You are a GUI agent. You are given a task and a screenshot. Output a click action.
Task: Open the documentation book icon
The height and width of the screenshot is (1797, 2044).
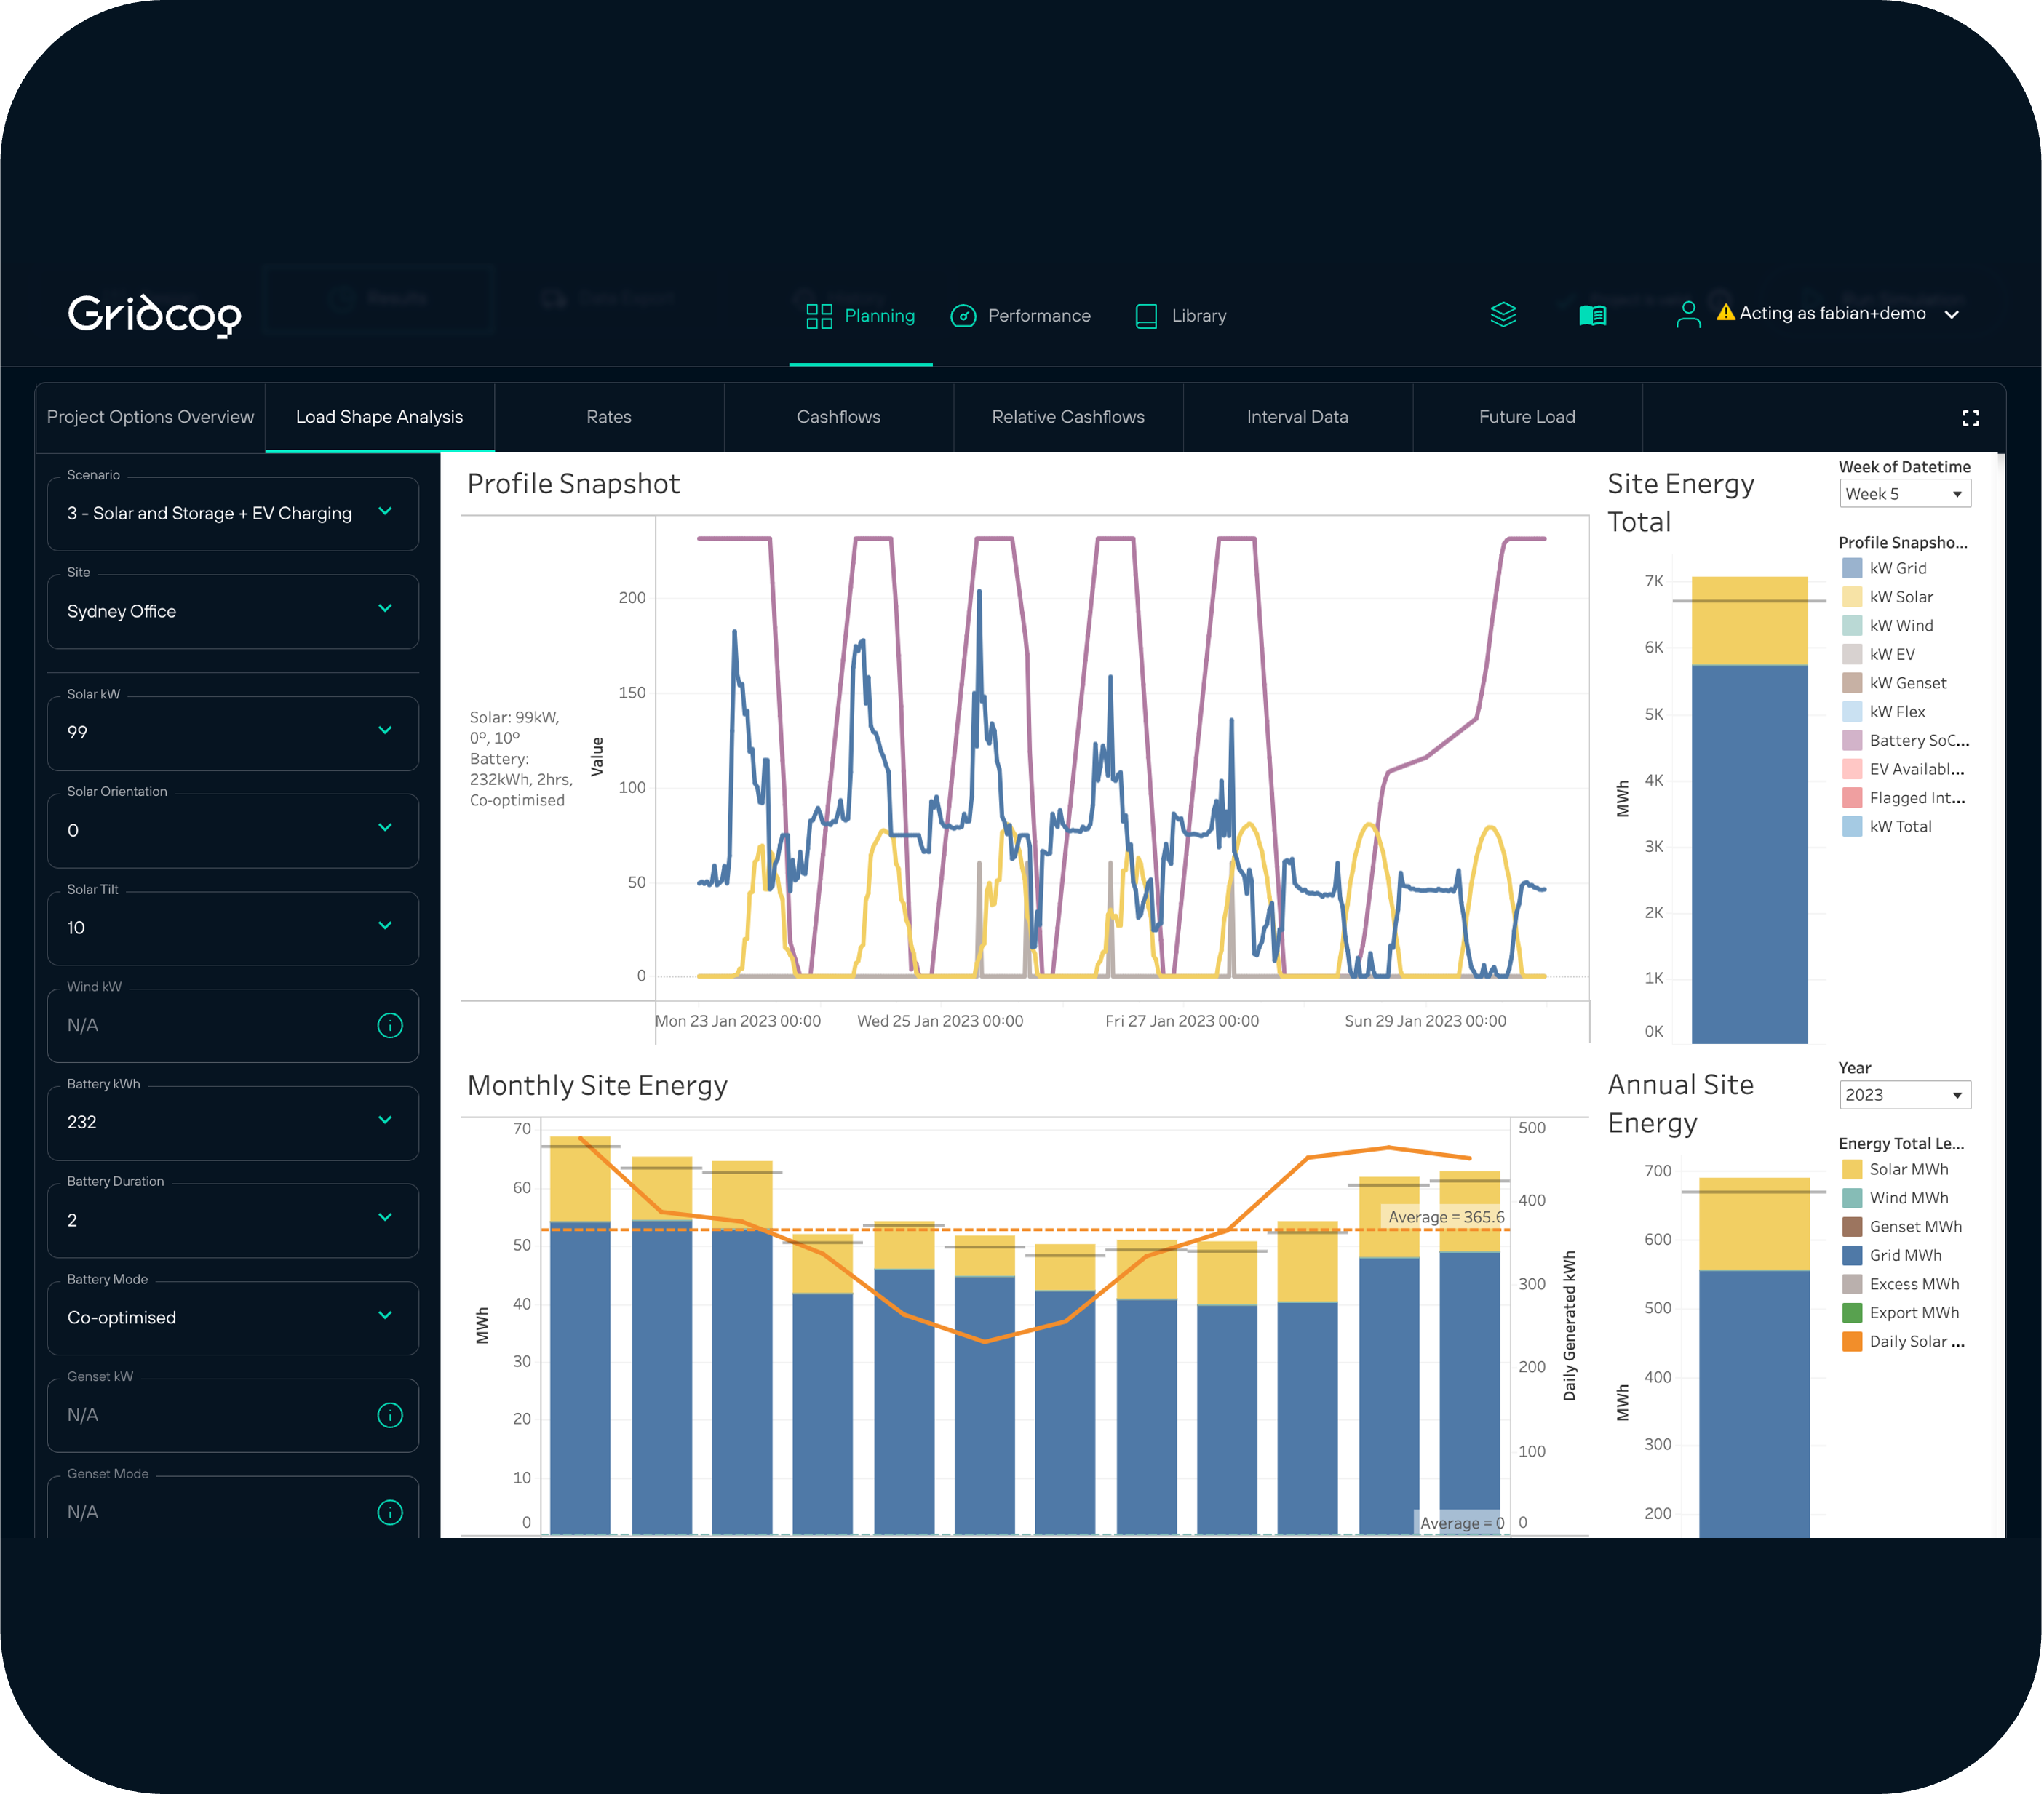[x=1592, y=316]
